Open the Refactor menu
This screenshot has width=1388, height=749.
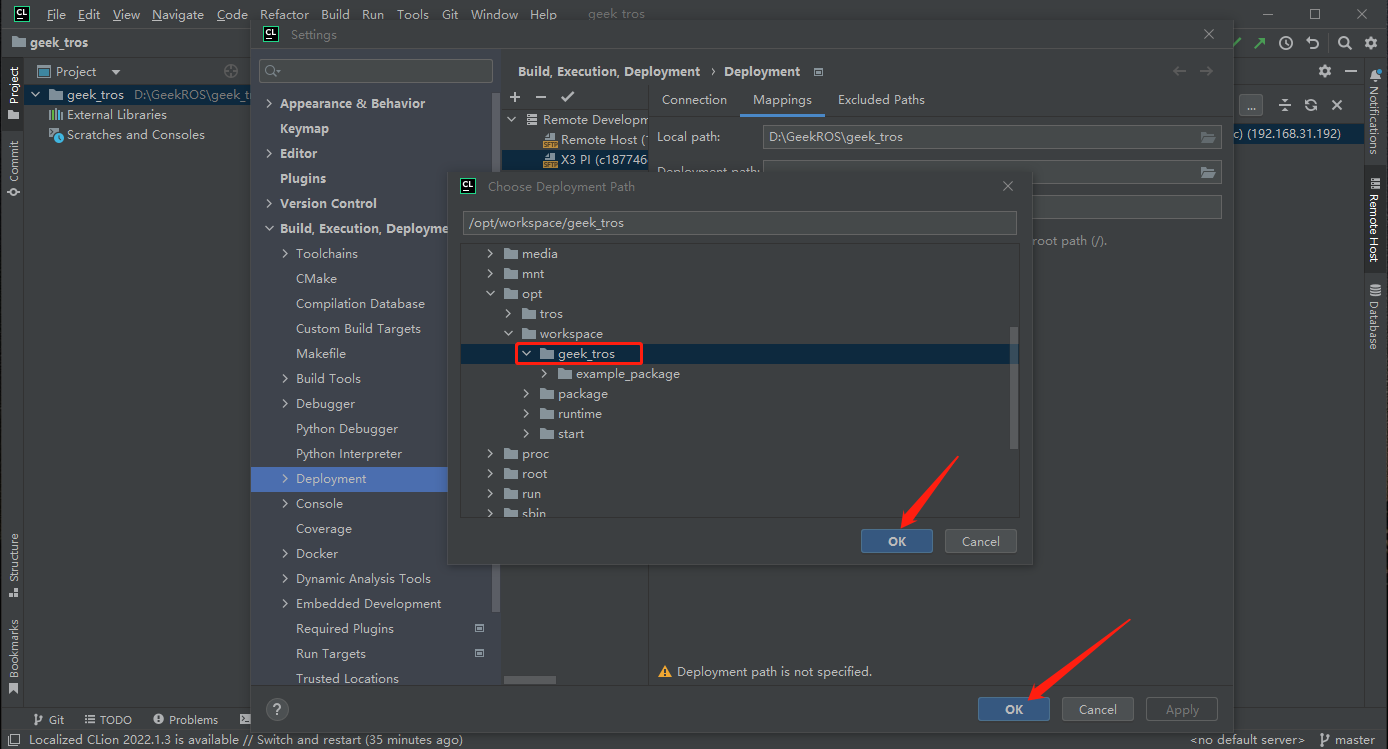284,15
